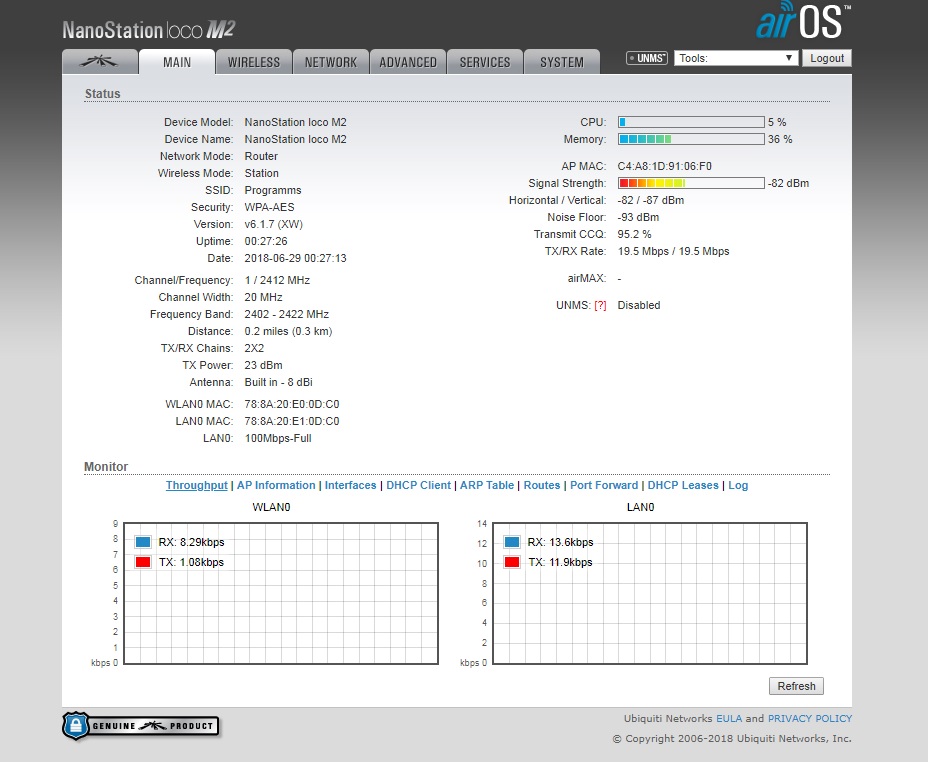The width and height of the screenshot is (928, 762).
Task: Select the AP MAC value C4:A8:1D:91:06:F0
Action: click(x=665, y=166)
